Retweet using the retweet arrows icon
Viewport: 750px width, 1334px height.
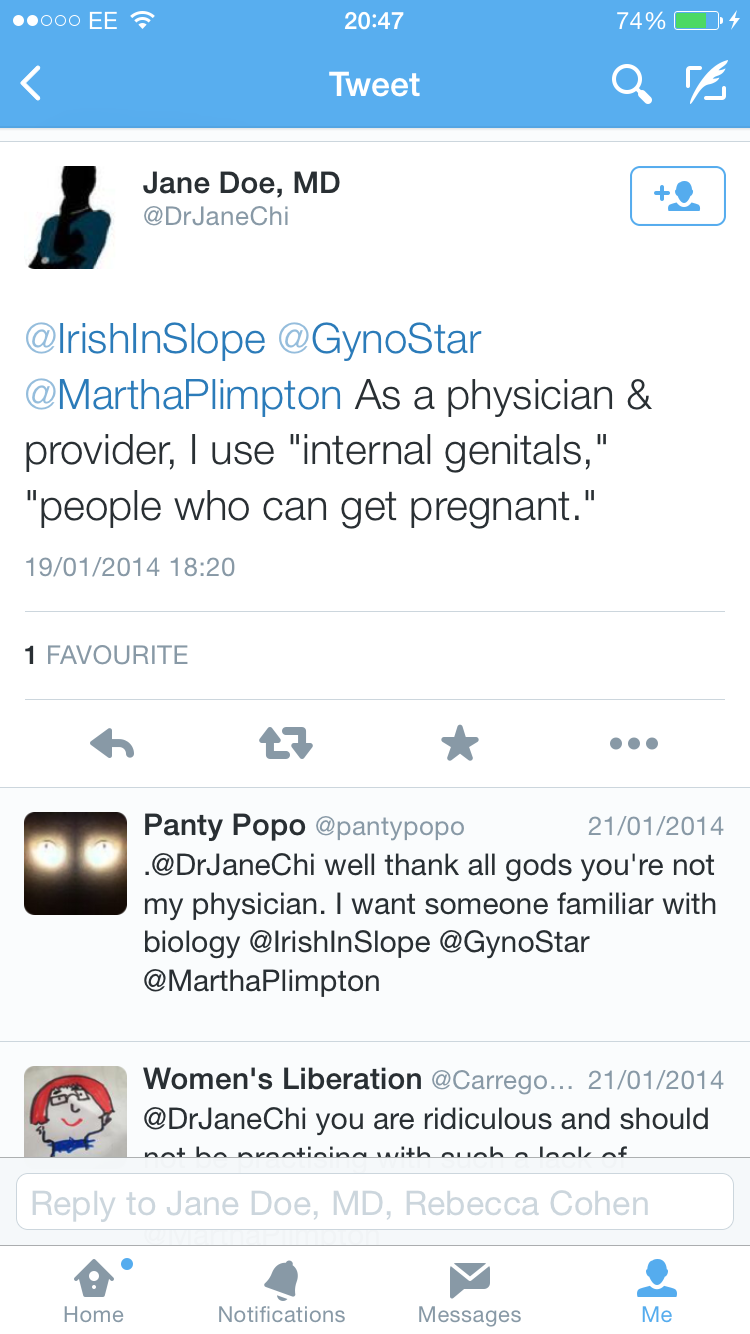pos(286,743)
